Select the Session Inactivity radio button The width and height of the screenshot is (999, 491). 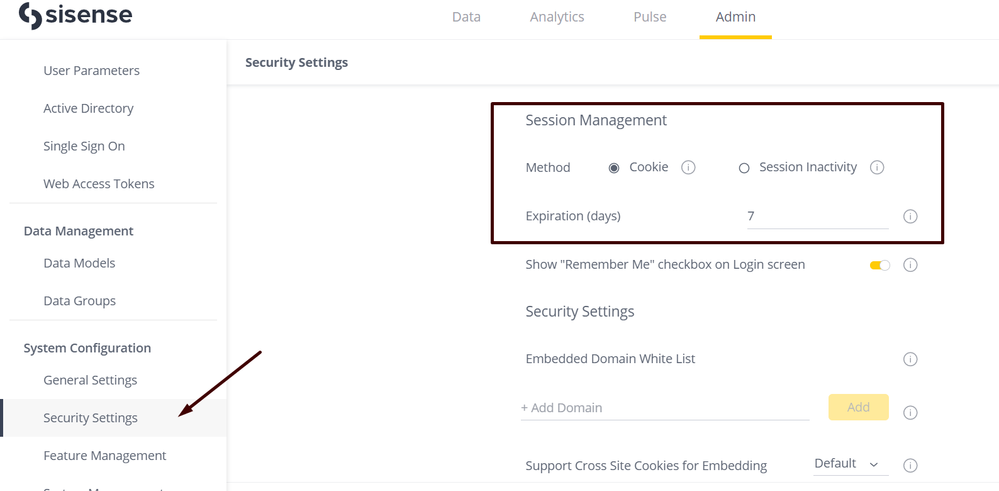[x=744, y=168]
